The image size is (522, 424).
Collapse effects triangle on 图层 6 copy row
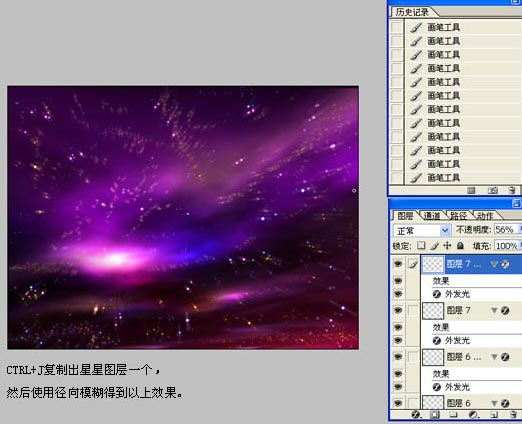tap(494, 357)
